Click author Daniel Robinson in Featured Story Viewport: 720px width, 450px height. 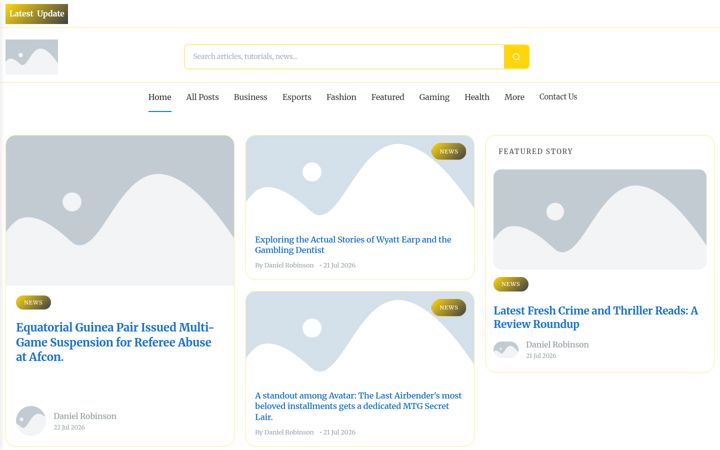coord(557,344)
